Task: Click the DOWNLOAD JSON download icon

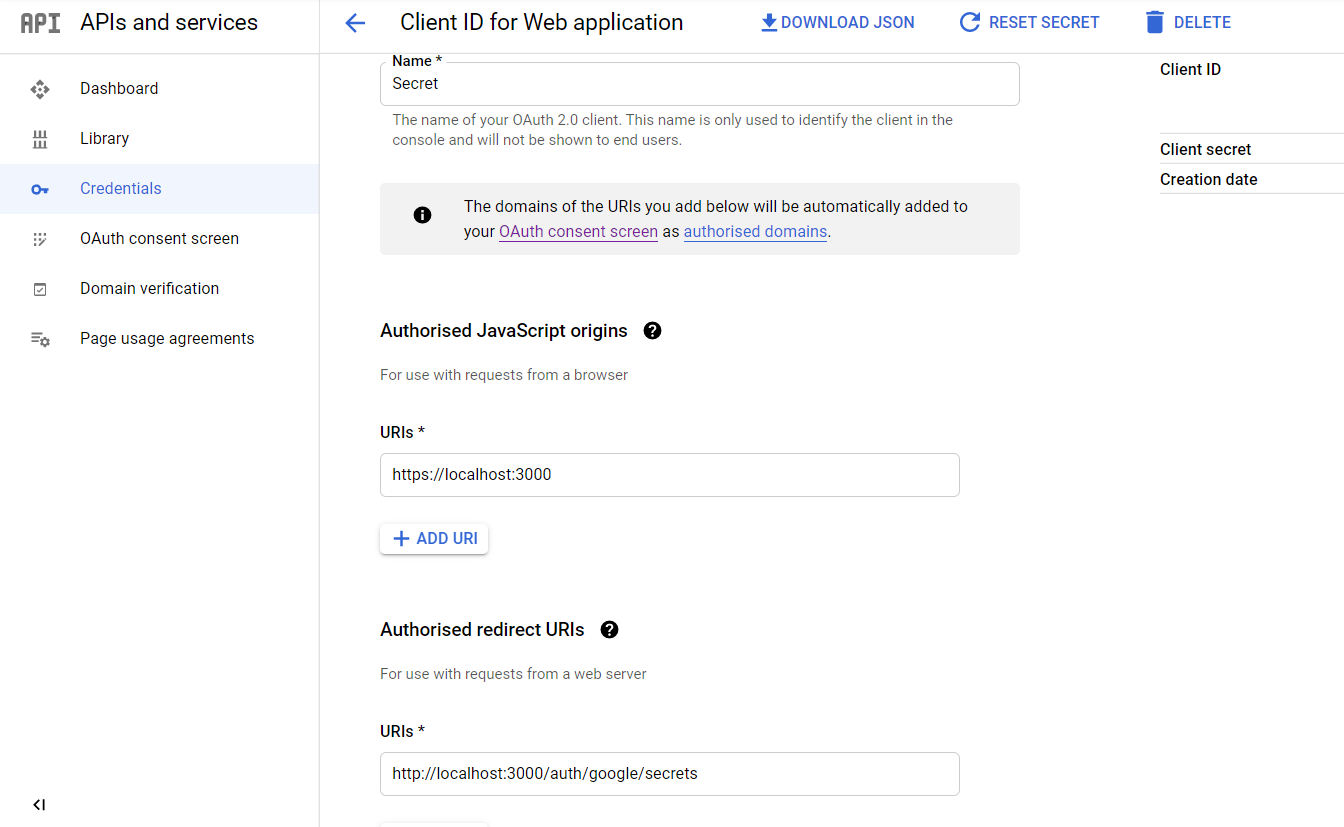Action: point(769,21)
